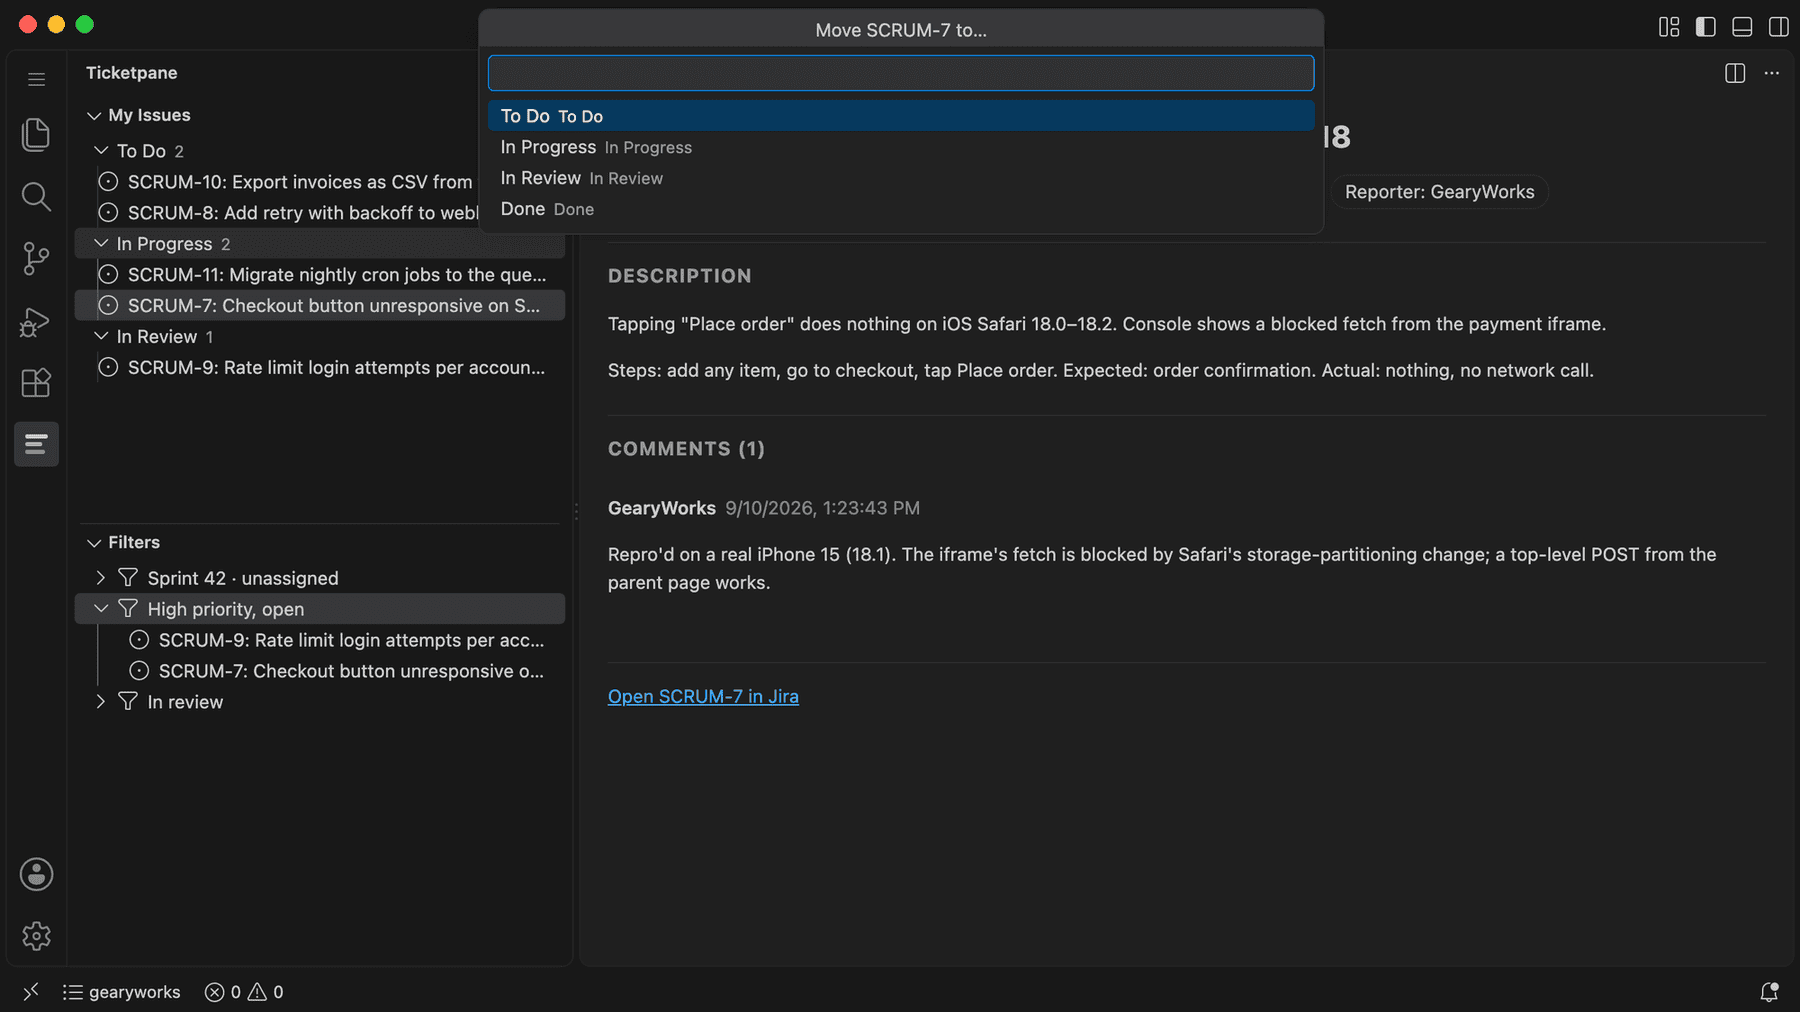Viewport: 1800px width, 1012px height.
Task: Toggle the primary side bar
Action: point(1706,27)
